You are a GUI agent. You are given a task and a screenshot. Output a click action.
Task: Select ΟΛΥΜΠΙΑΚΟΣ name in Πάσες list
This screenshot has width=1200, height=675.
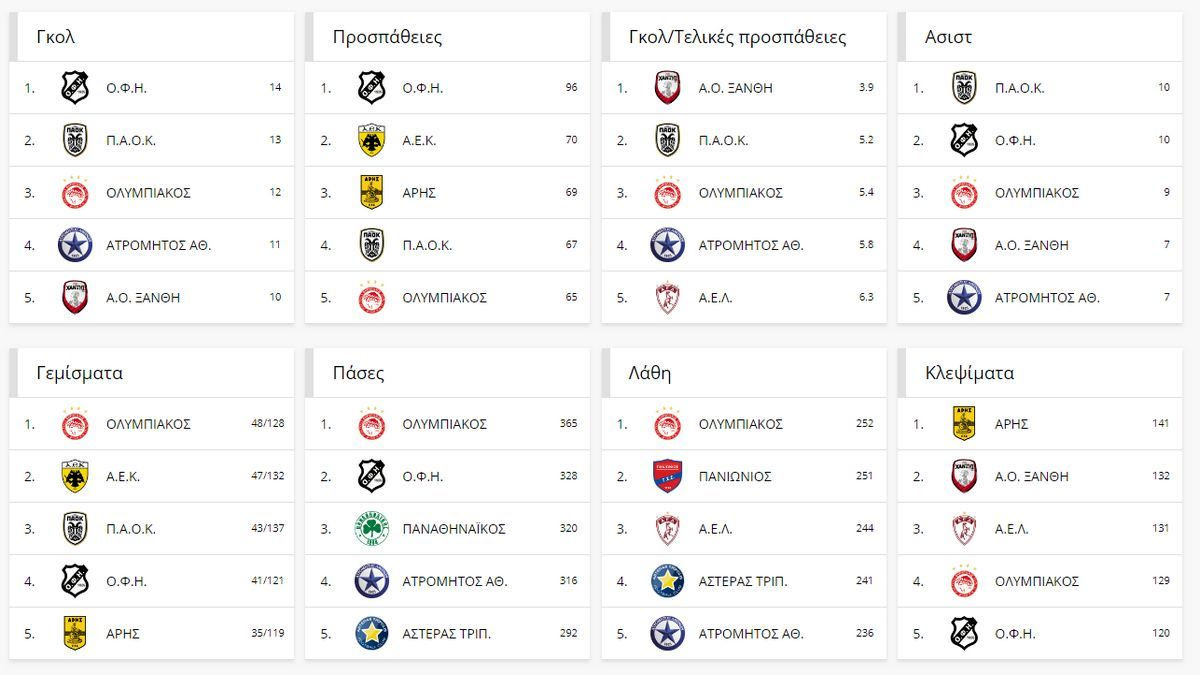(x=444, y=424)
